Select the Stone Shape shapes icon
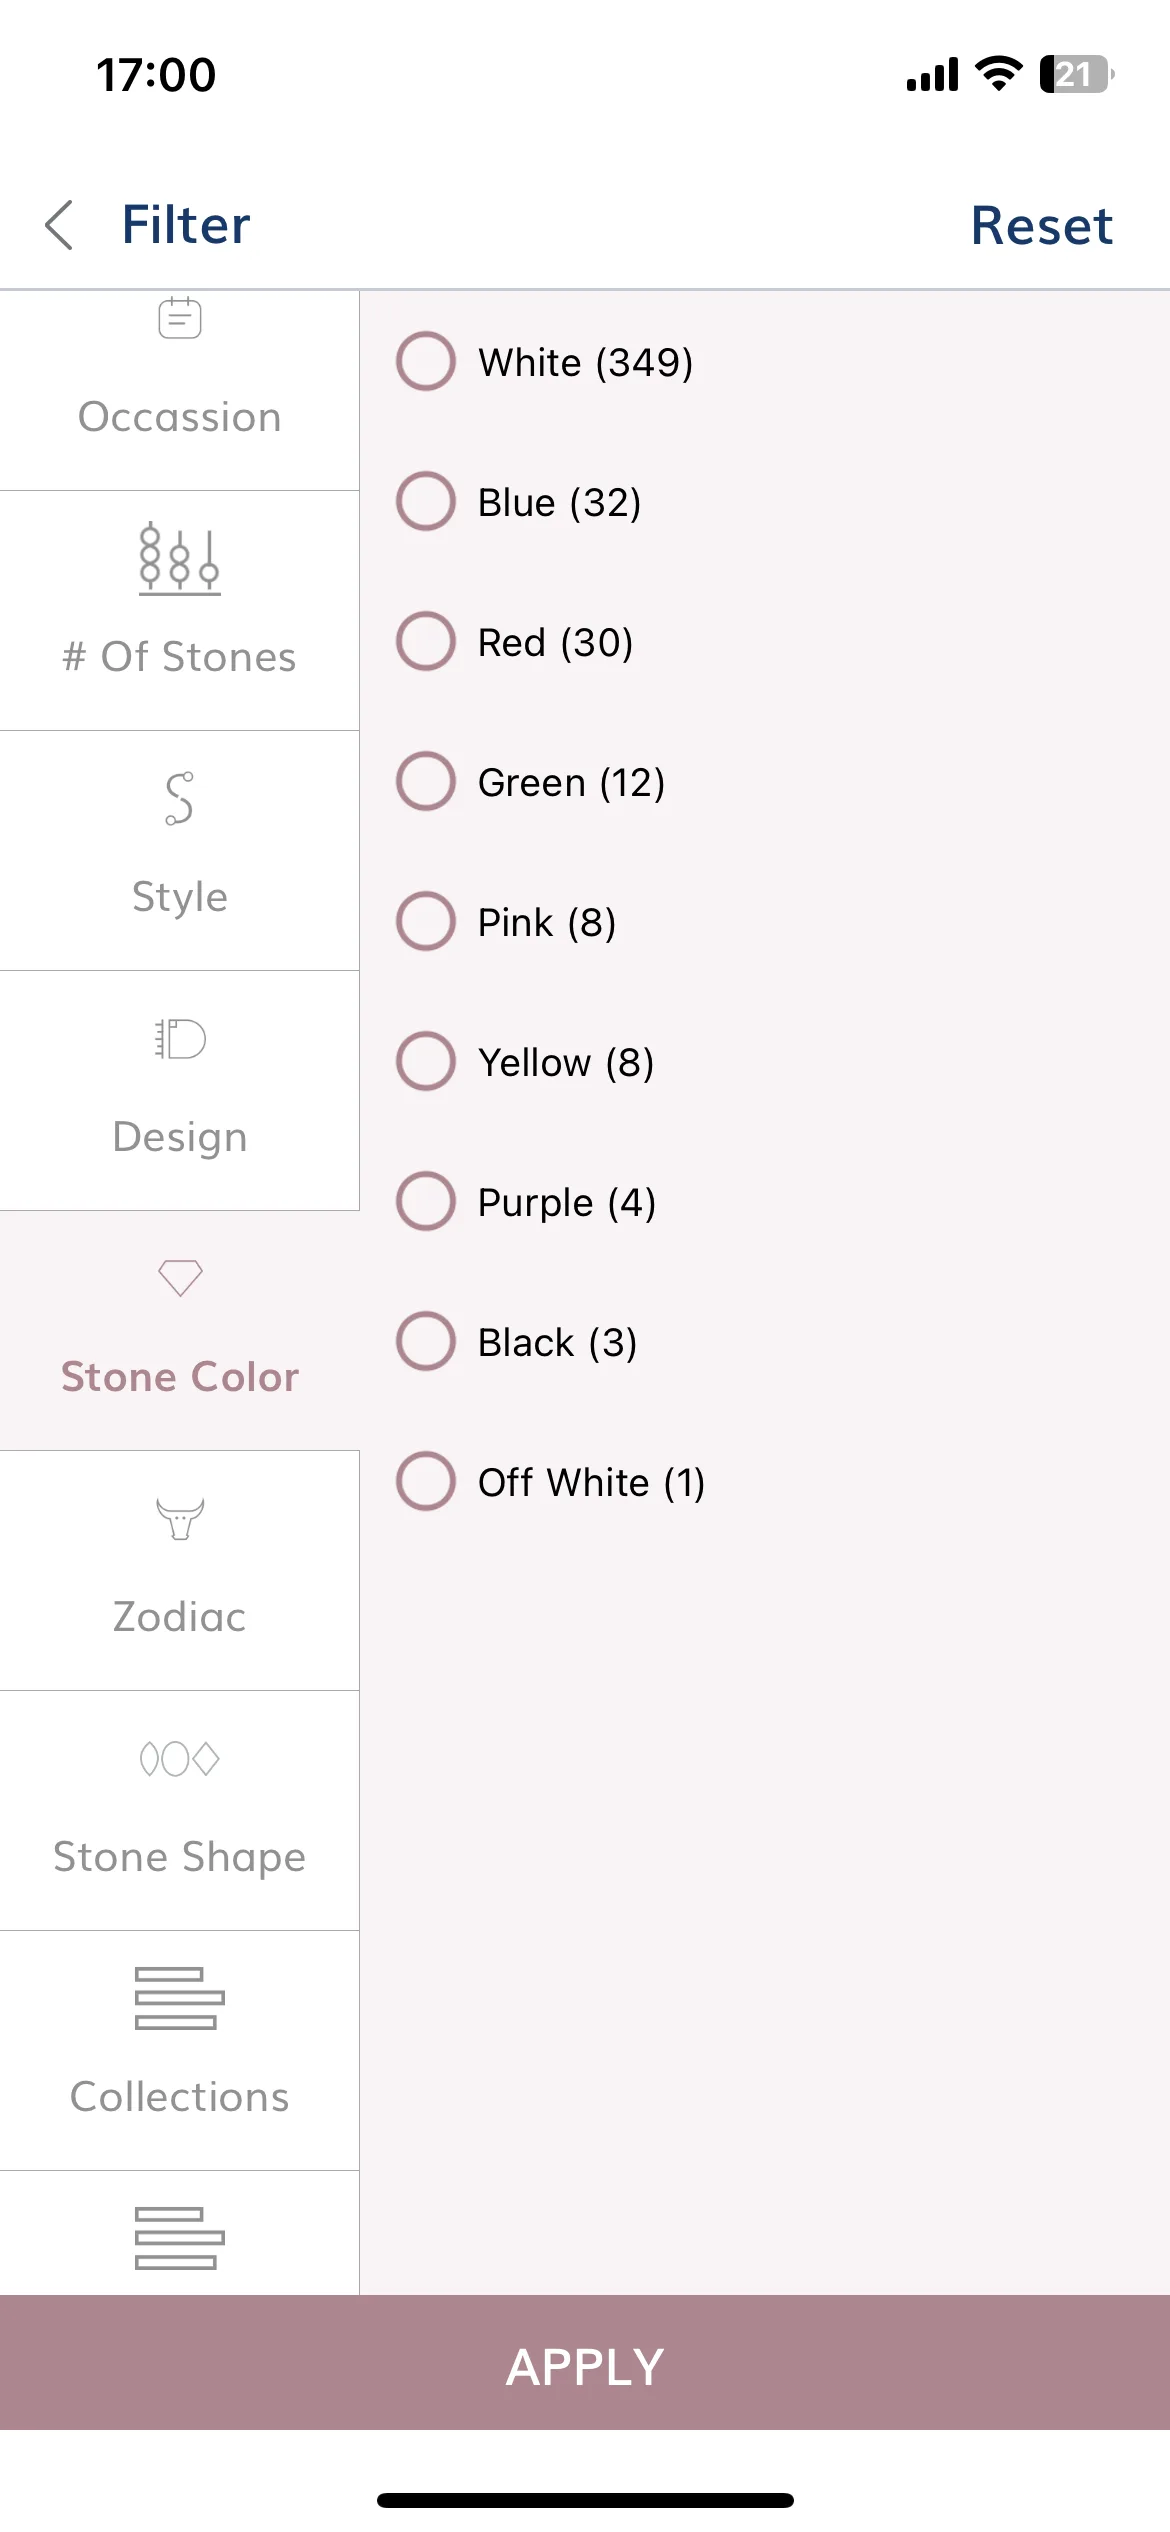1170x2532 pixels. [180, 1758]
